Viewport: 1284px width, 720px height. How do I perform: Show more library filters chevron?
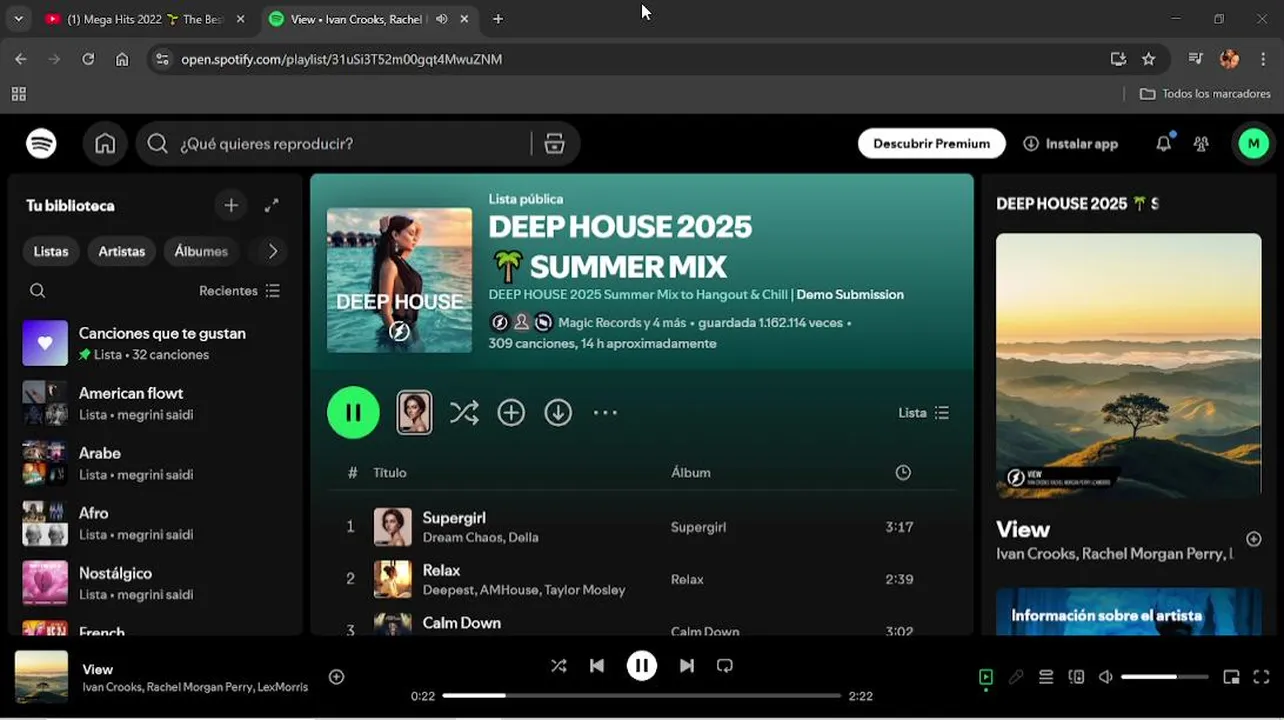point(272,251)
